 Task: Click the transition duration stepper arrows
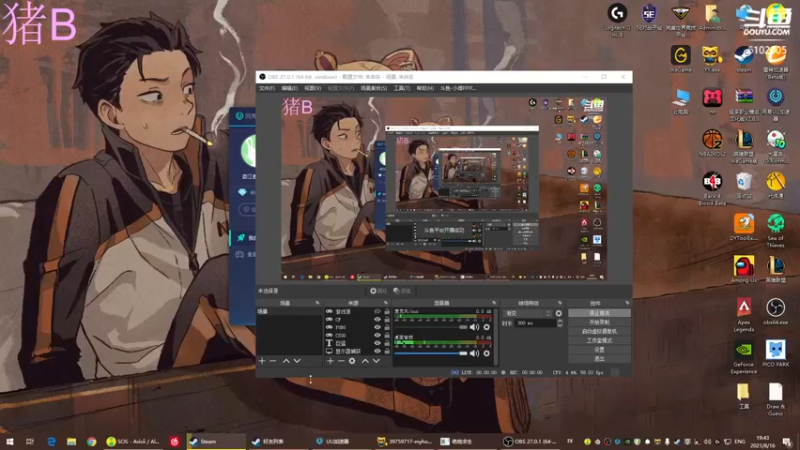point(560,323)
